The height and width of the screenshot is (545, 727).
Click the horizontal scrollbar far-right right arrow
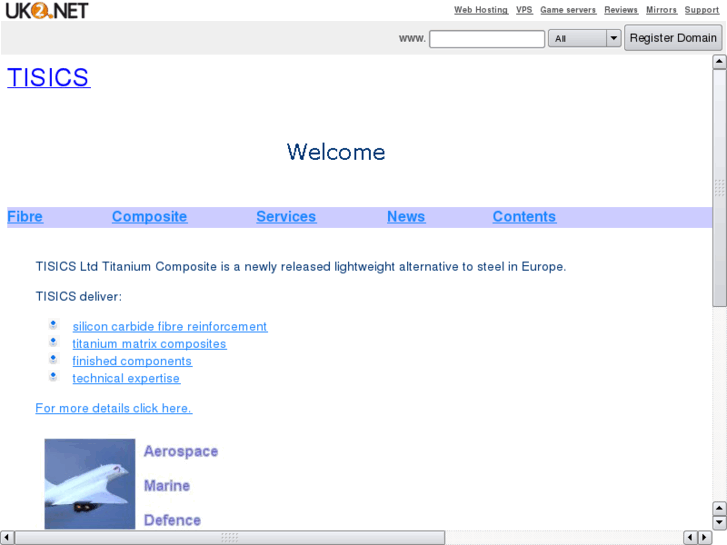705,538
